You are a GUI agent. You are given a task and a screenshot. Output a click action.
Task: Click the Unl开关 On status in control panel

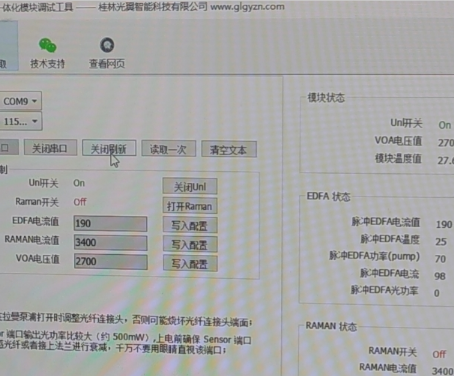(79, 183)
